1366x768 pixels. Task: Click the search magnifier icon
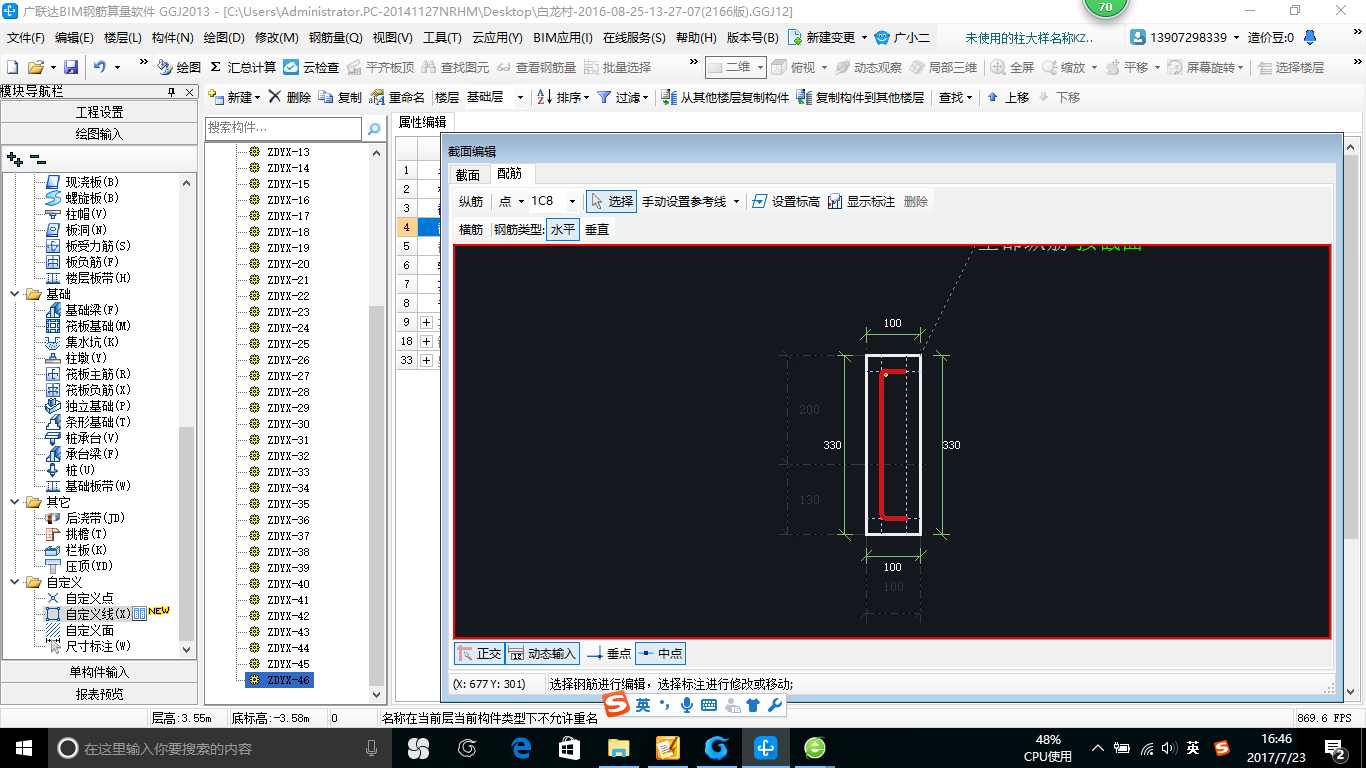click(374, 129)
